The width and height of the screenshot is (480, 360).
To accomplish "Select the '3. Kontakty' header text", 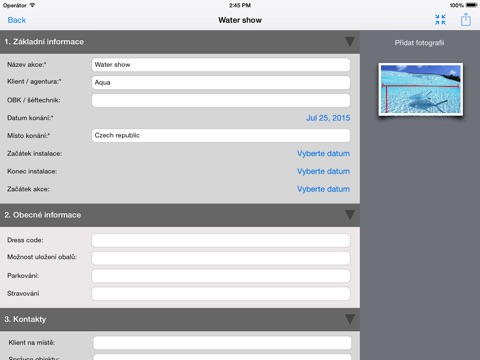I will click(x=25, y=319).
